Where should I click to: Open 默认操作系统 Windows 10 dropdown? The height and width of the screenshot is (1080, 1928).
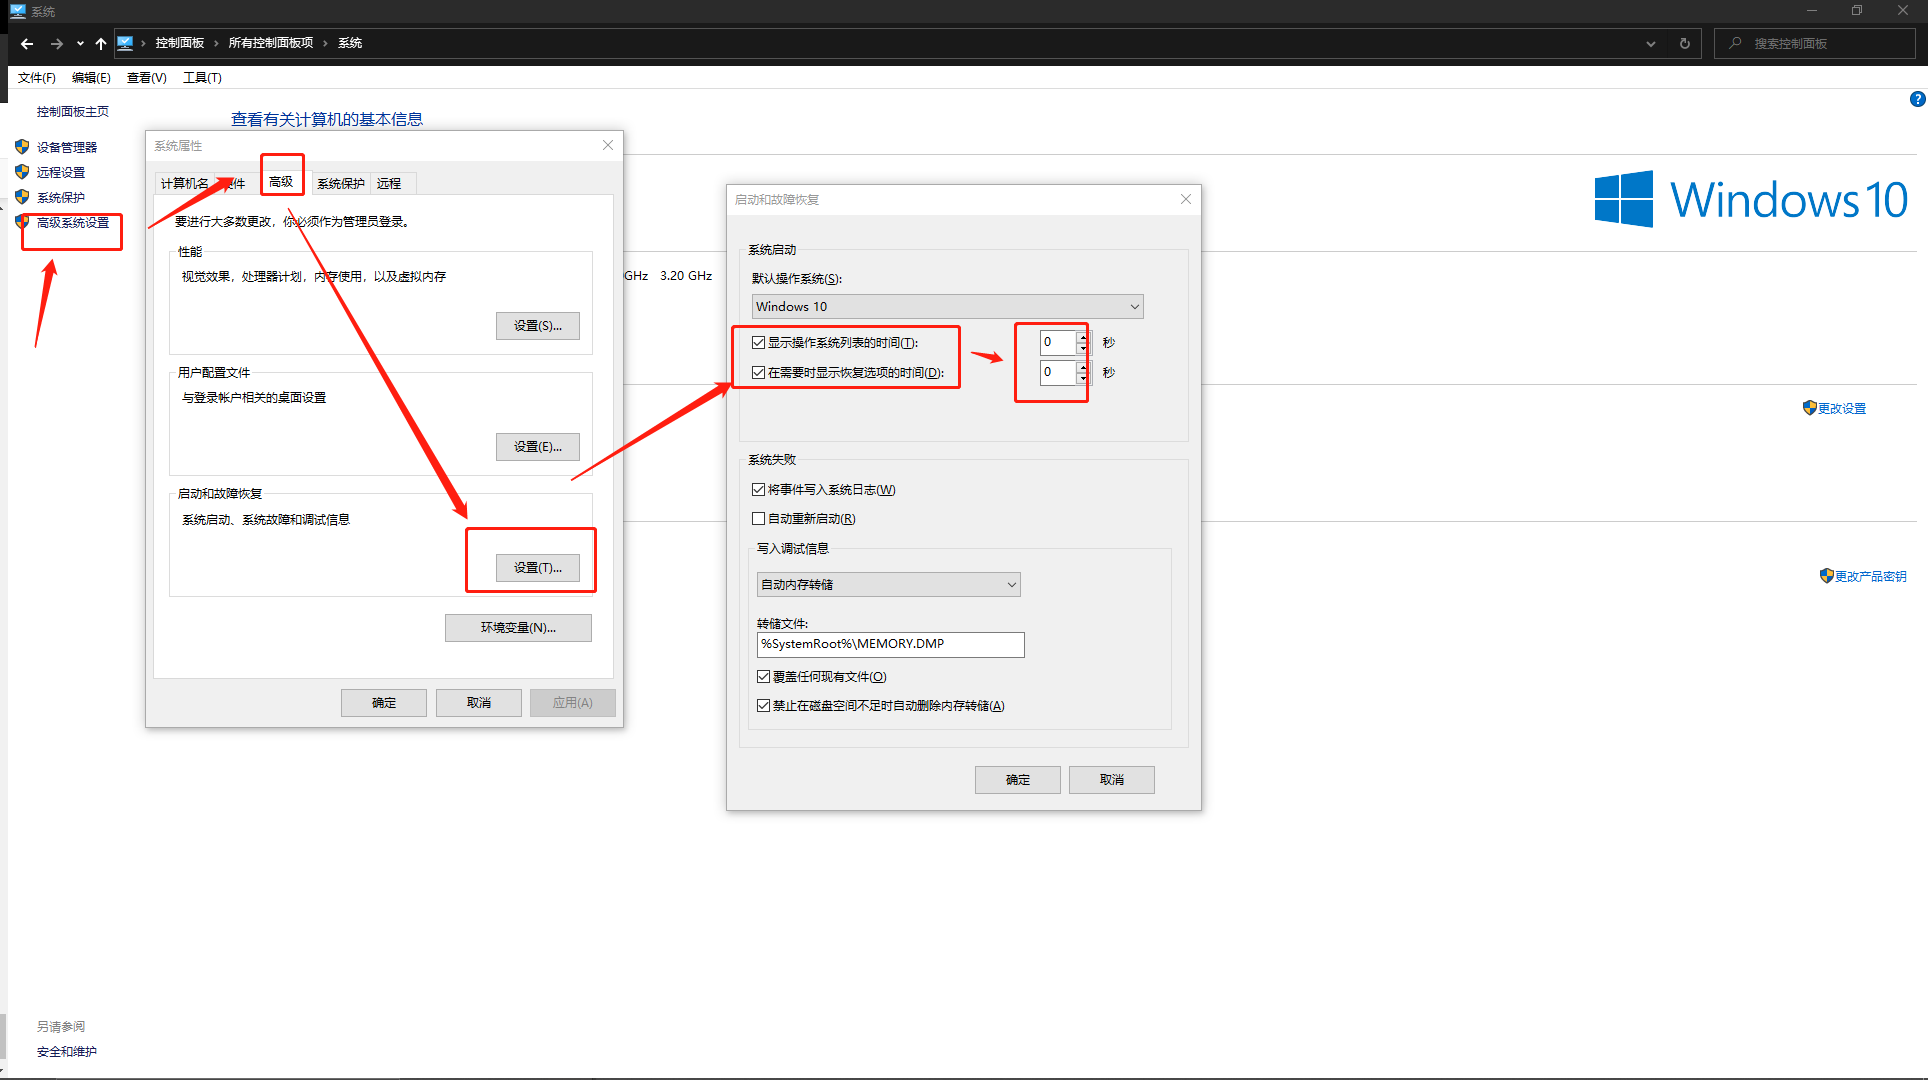(x=946, y=307)
